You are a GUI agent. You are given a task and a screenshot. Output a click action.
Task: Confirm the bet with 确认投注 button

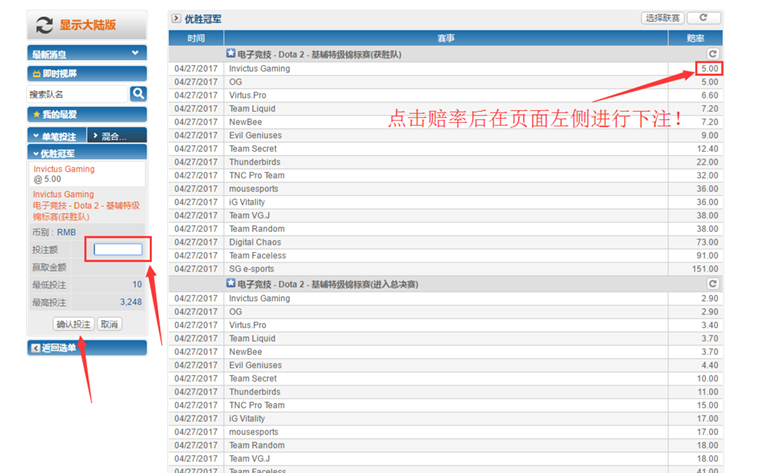(73, 324)
